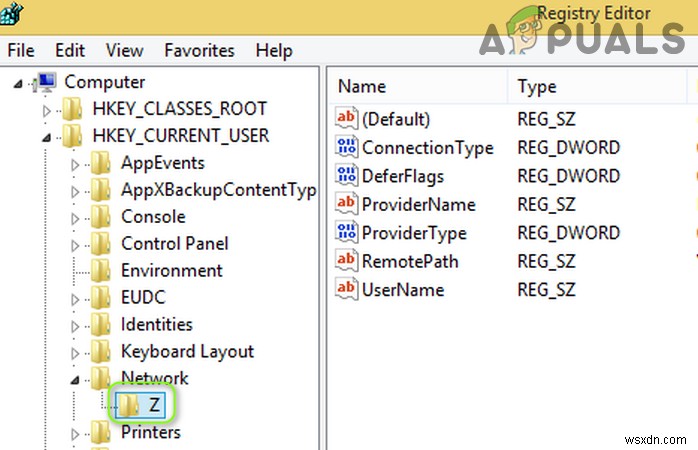Image resolution: width=698 pixels, height=450 pixels.
Task: Expand the HKEY_CLASSES_ROOT node
Action: tap(46, 110)
